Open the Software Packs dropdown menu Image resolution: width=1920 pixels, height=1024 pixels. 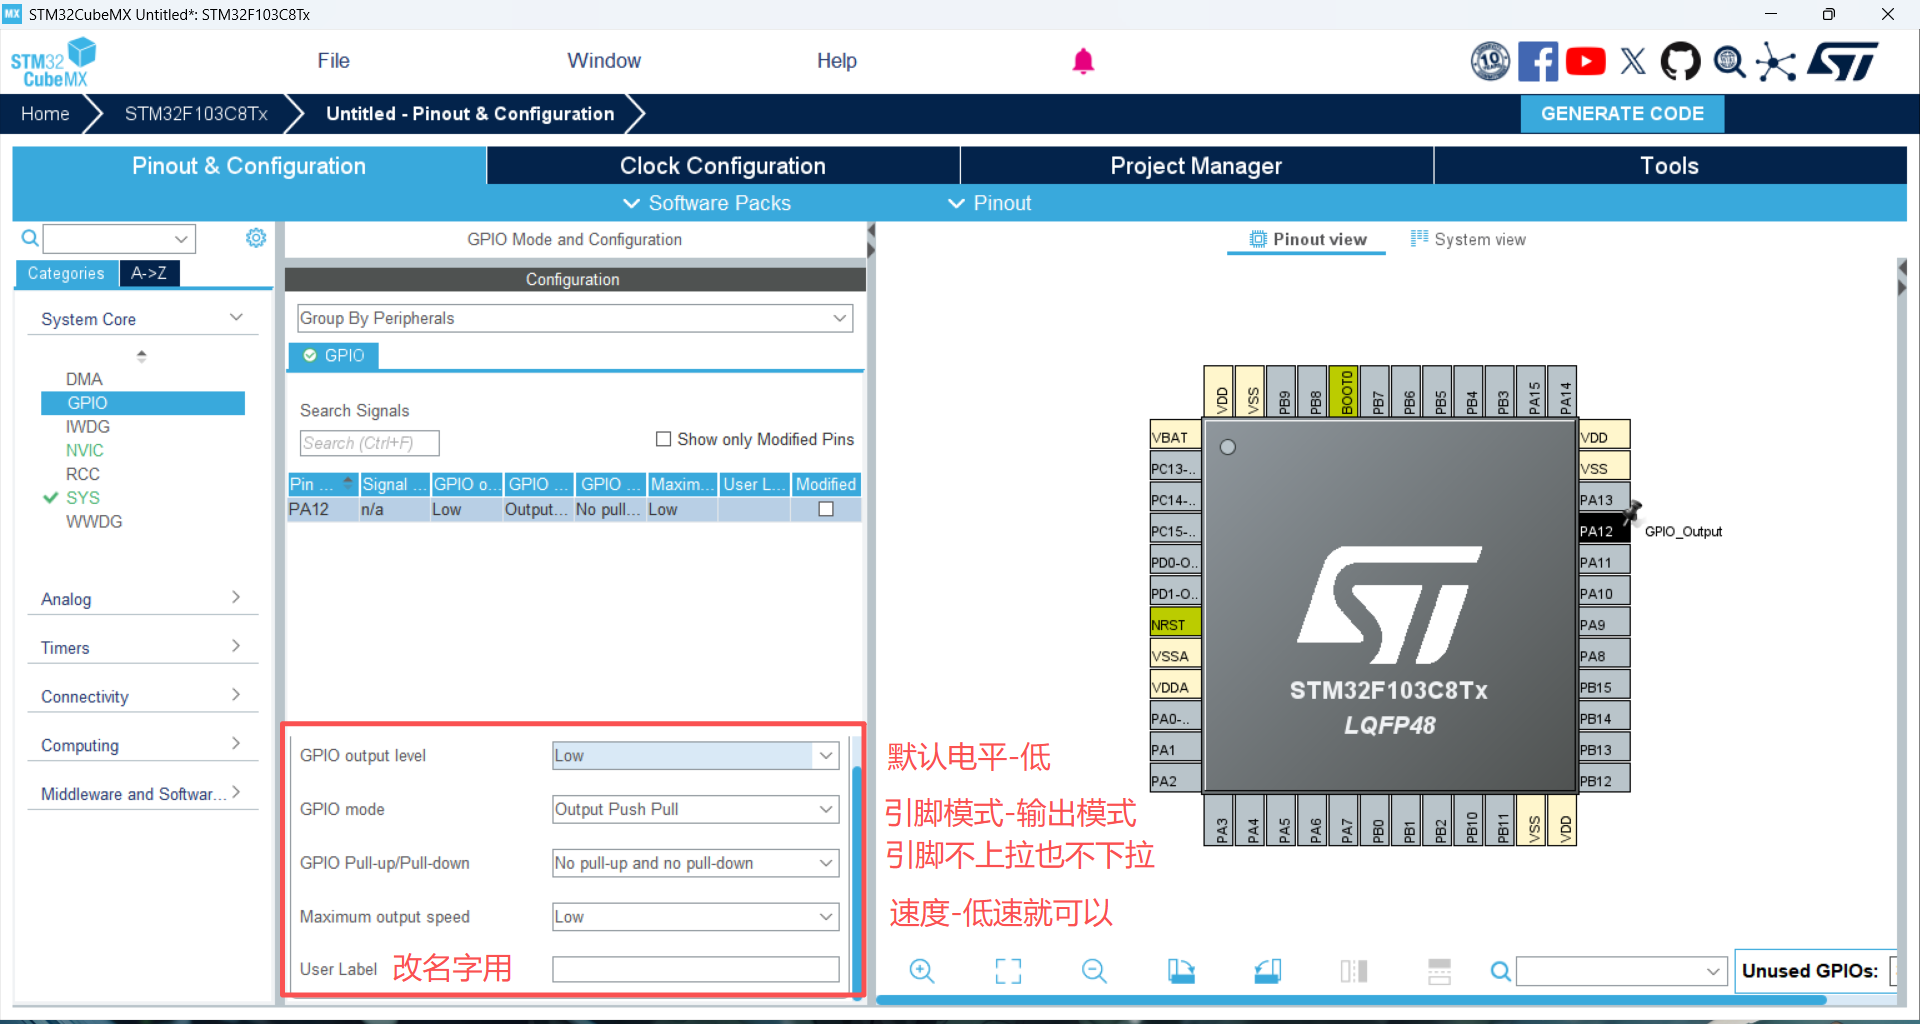tap(707, 203)
